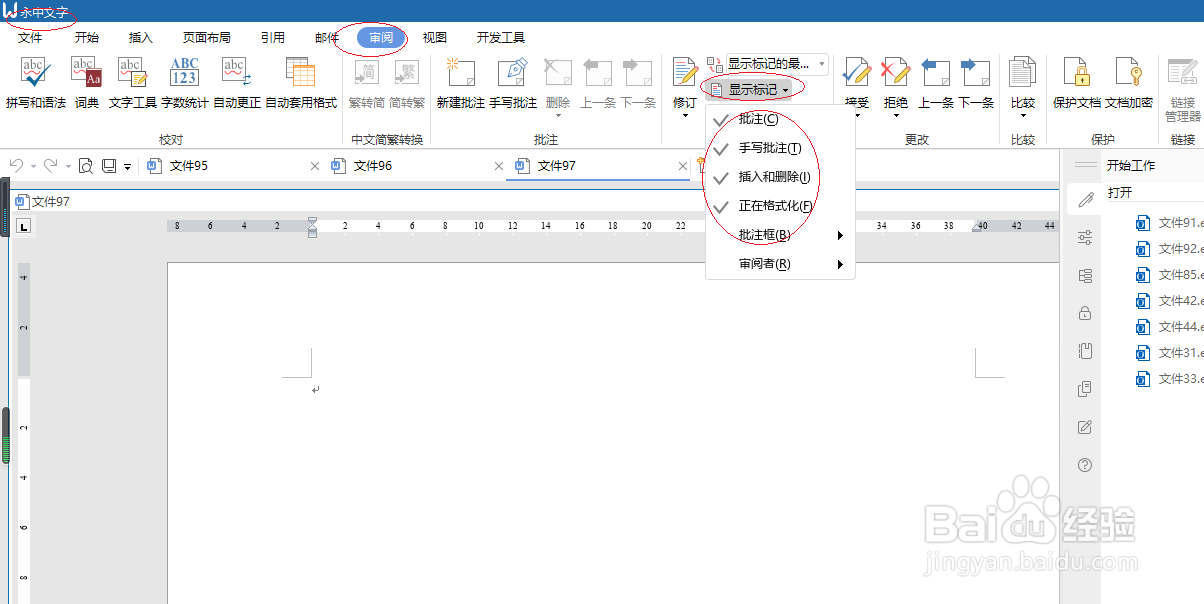1204x604 pixels.
Task: Open the dropdown arrow under 比较
Action: (1022, 115)
